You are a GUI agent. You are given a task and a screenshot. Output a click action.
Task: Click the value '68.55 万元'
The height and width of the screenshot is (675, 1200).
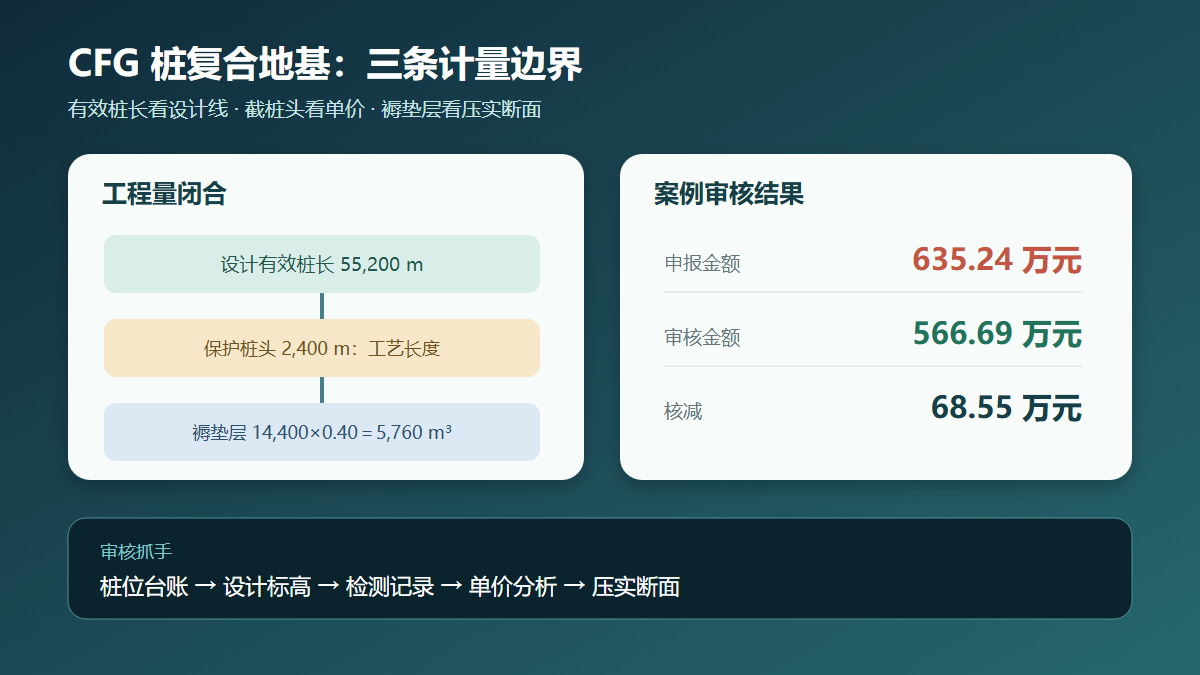click(x=1006, y=408)
